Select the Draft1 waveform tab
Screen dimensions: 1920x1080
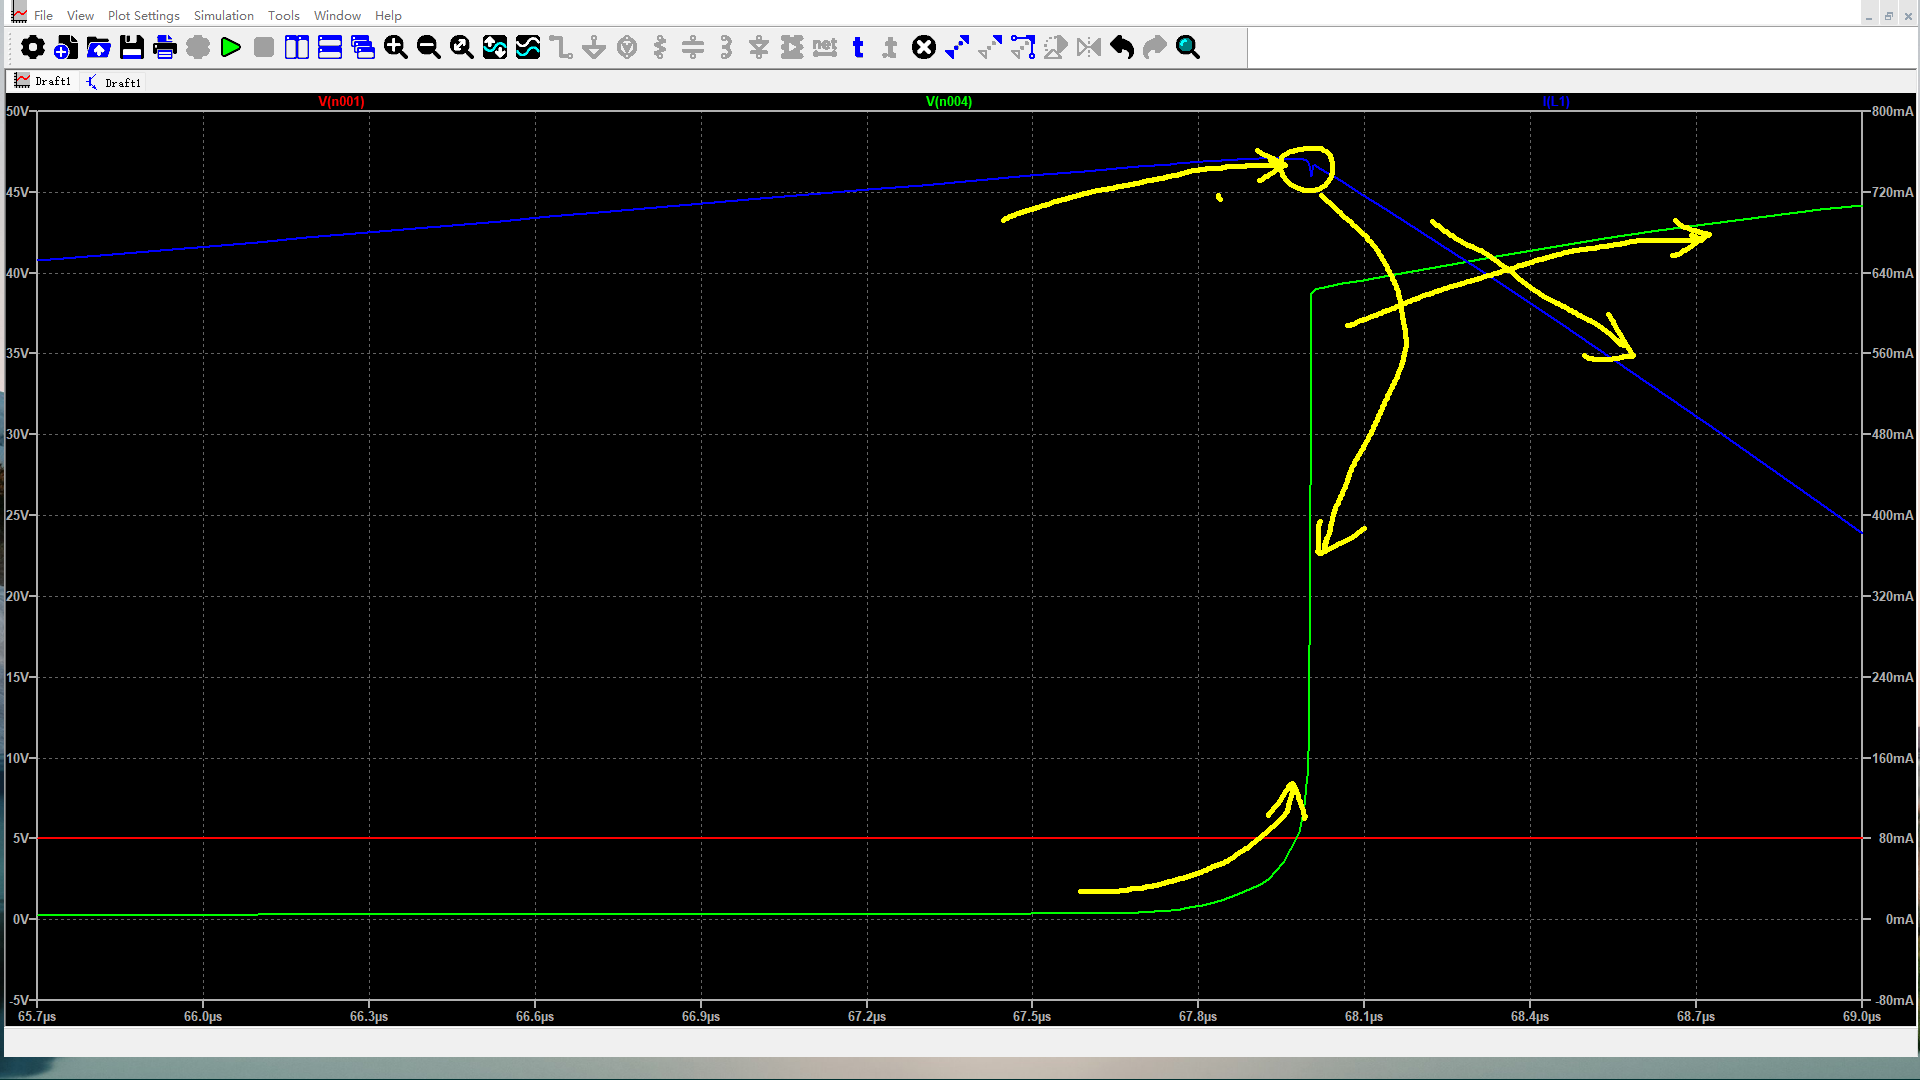(x=43, y=81)
